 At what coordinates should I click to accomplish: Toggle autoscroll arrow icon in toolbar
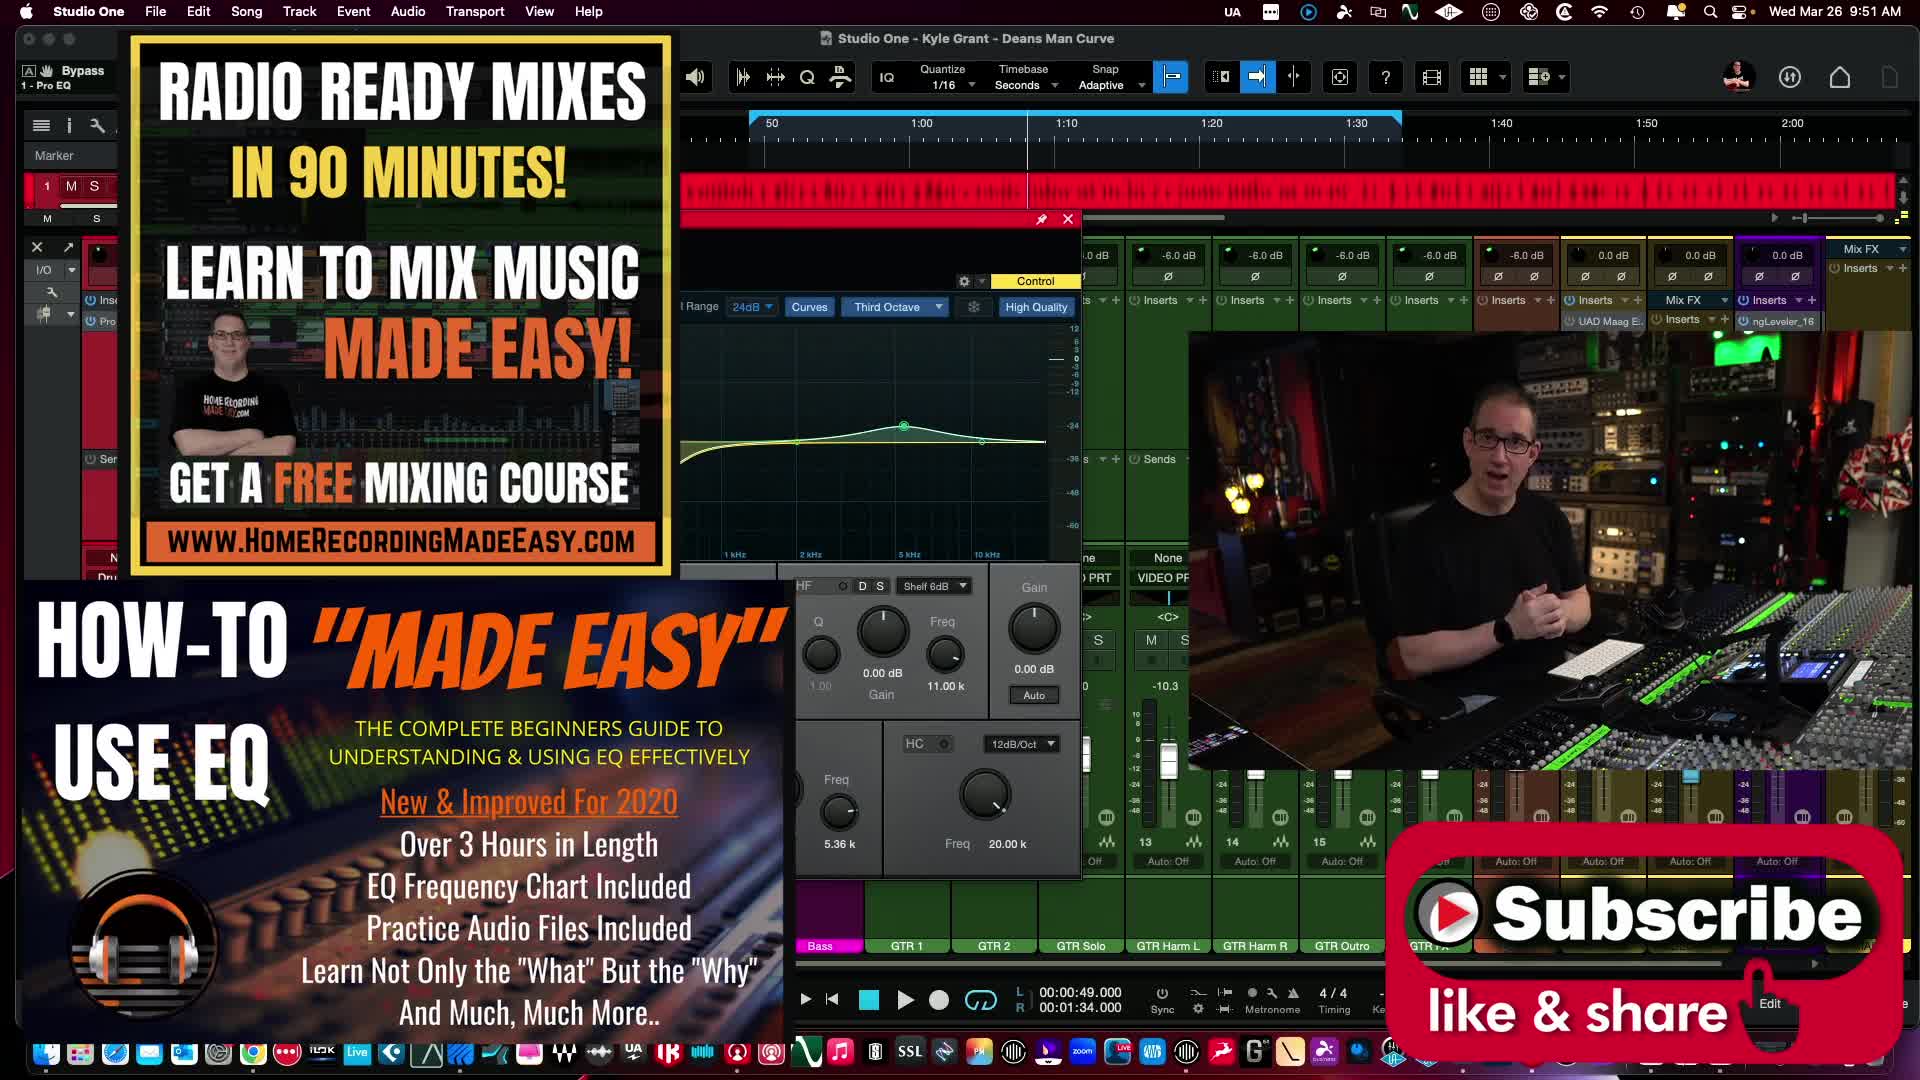pyautogui.click(x=1257, y=77)
